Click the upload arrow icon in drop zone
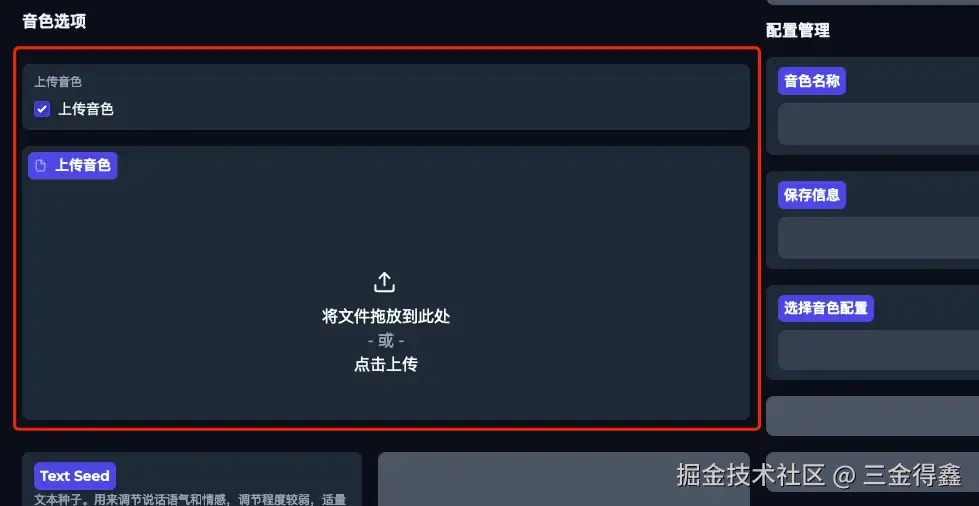The image size is (979, 506). click(385, 282)
